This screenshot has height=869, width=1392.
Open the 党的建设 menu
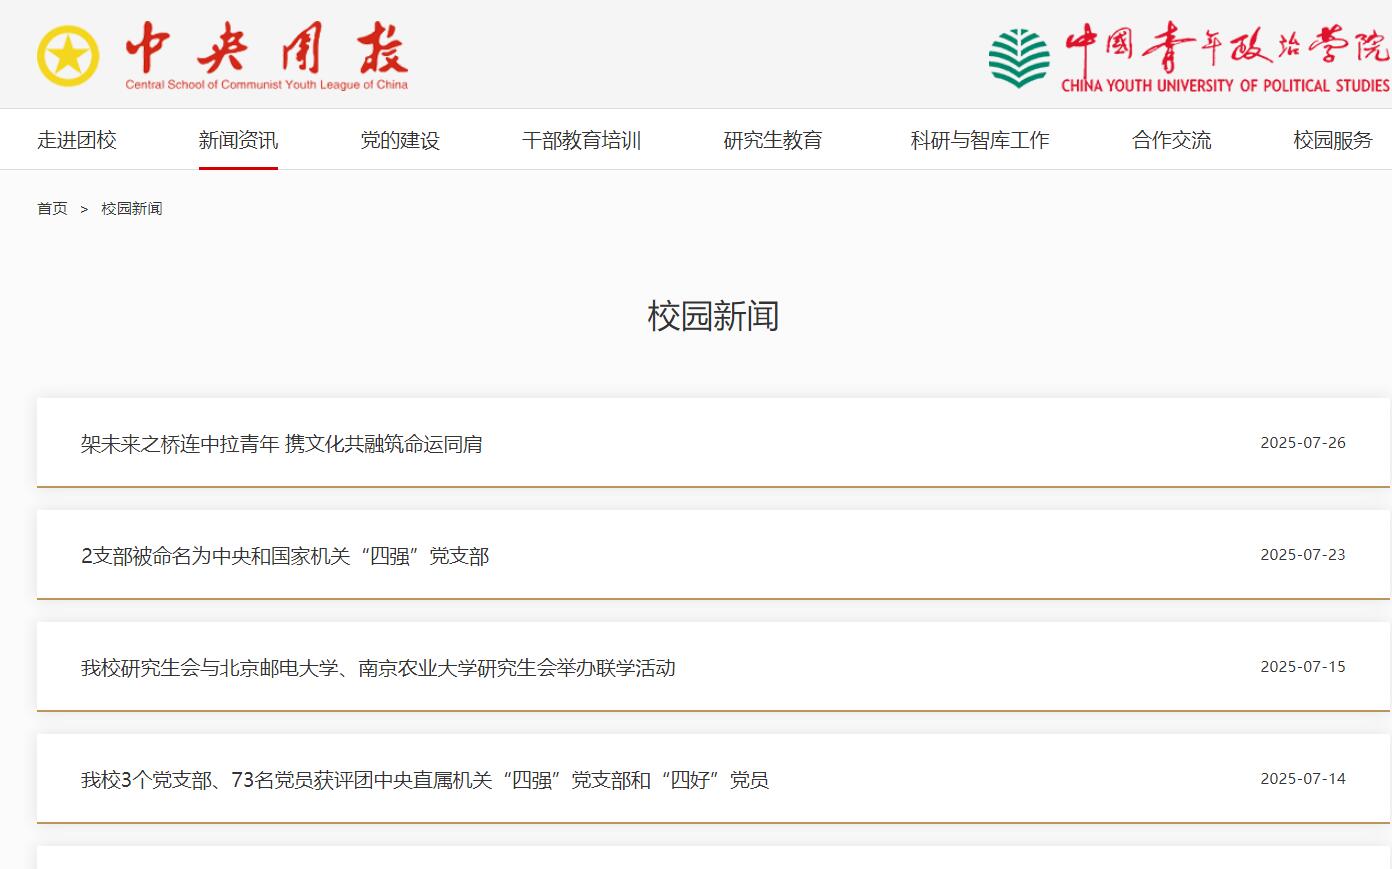tap(400, 140)
